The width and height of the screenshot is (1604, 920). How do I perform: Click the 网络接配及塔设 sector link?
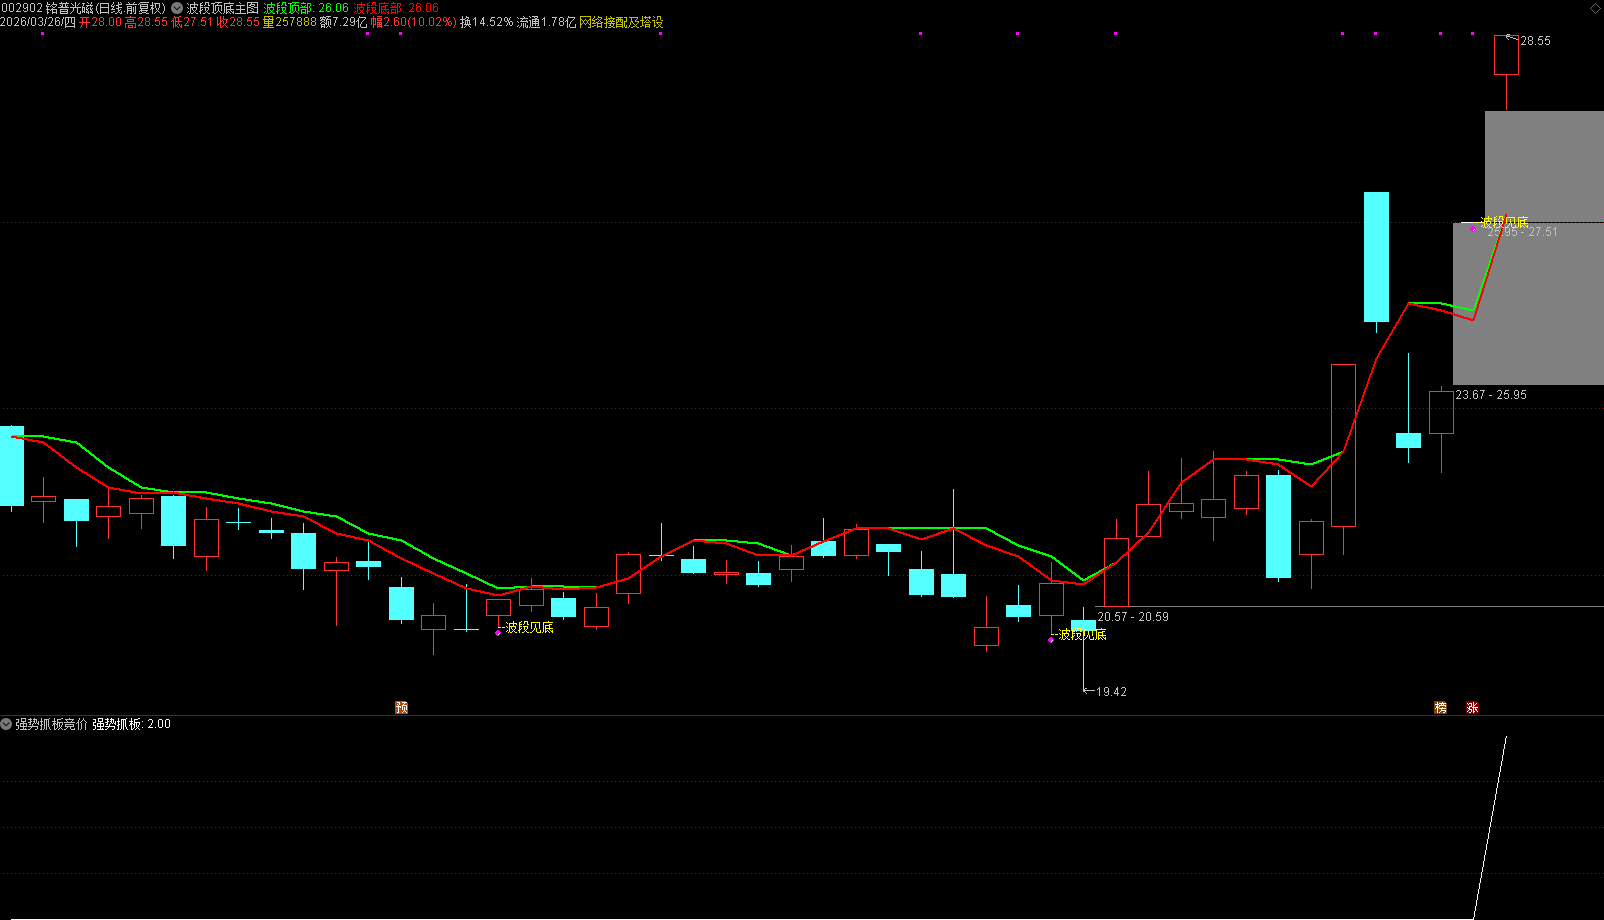(621, 22)
